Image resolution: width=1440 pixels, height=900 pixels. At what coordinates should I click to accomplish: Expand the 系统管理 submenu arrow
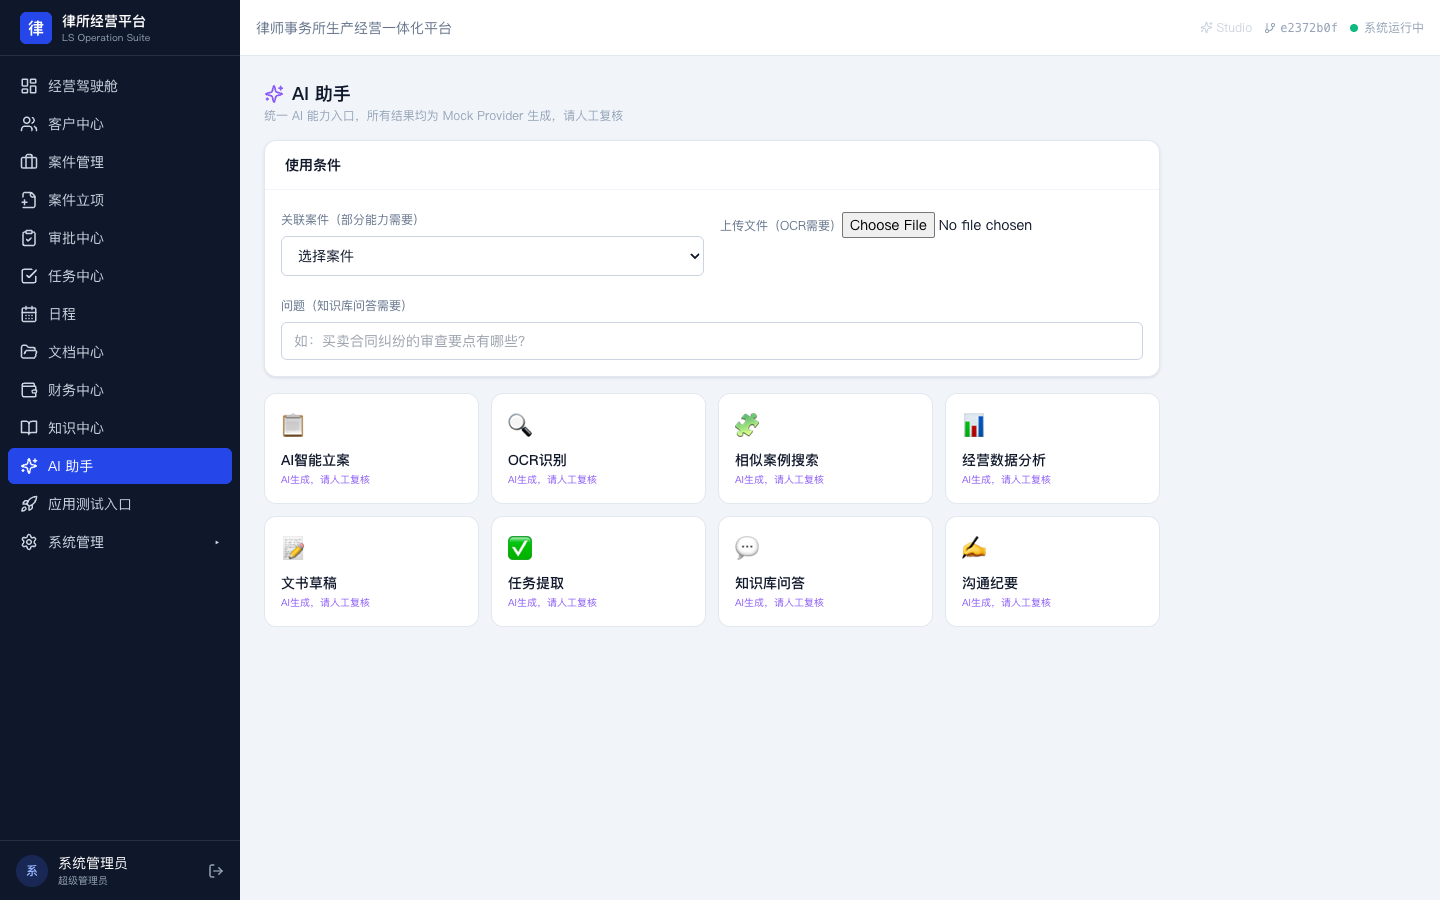coord(217,542)
